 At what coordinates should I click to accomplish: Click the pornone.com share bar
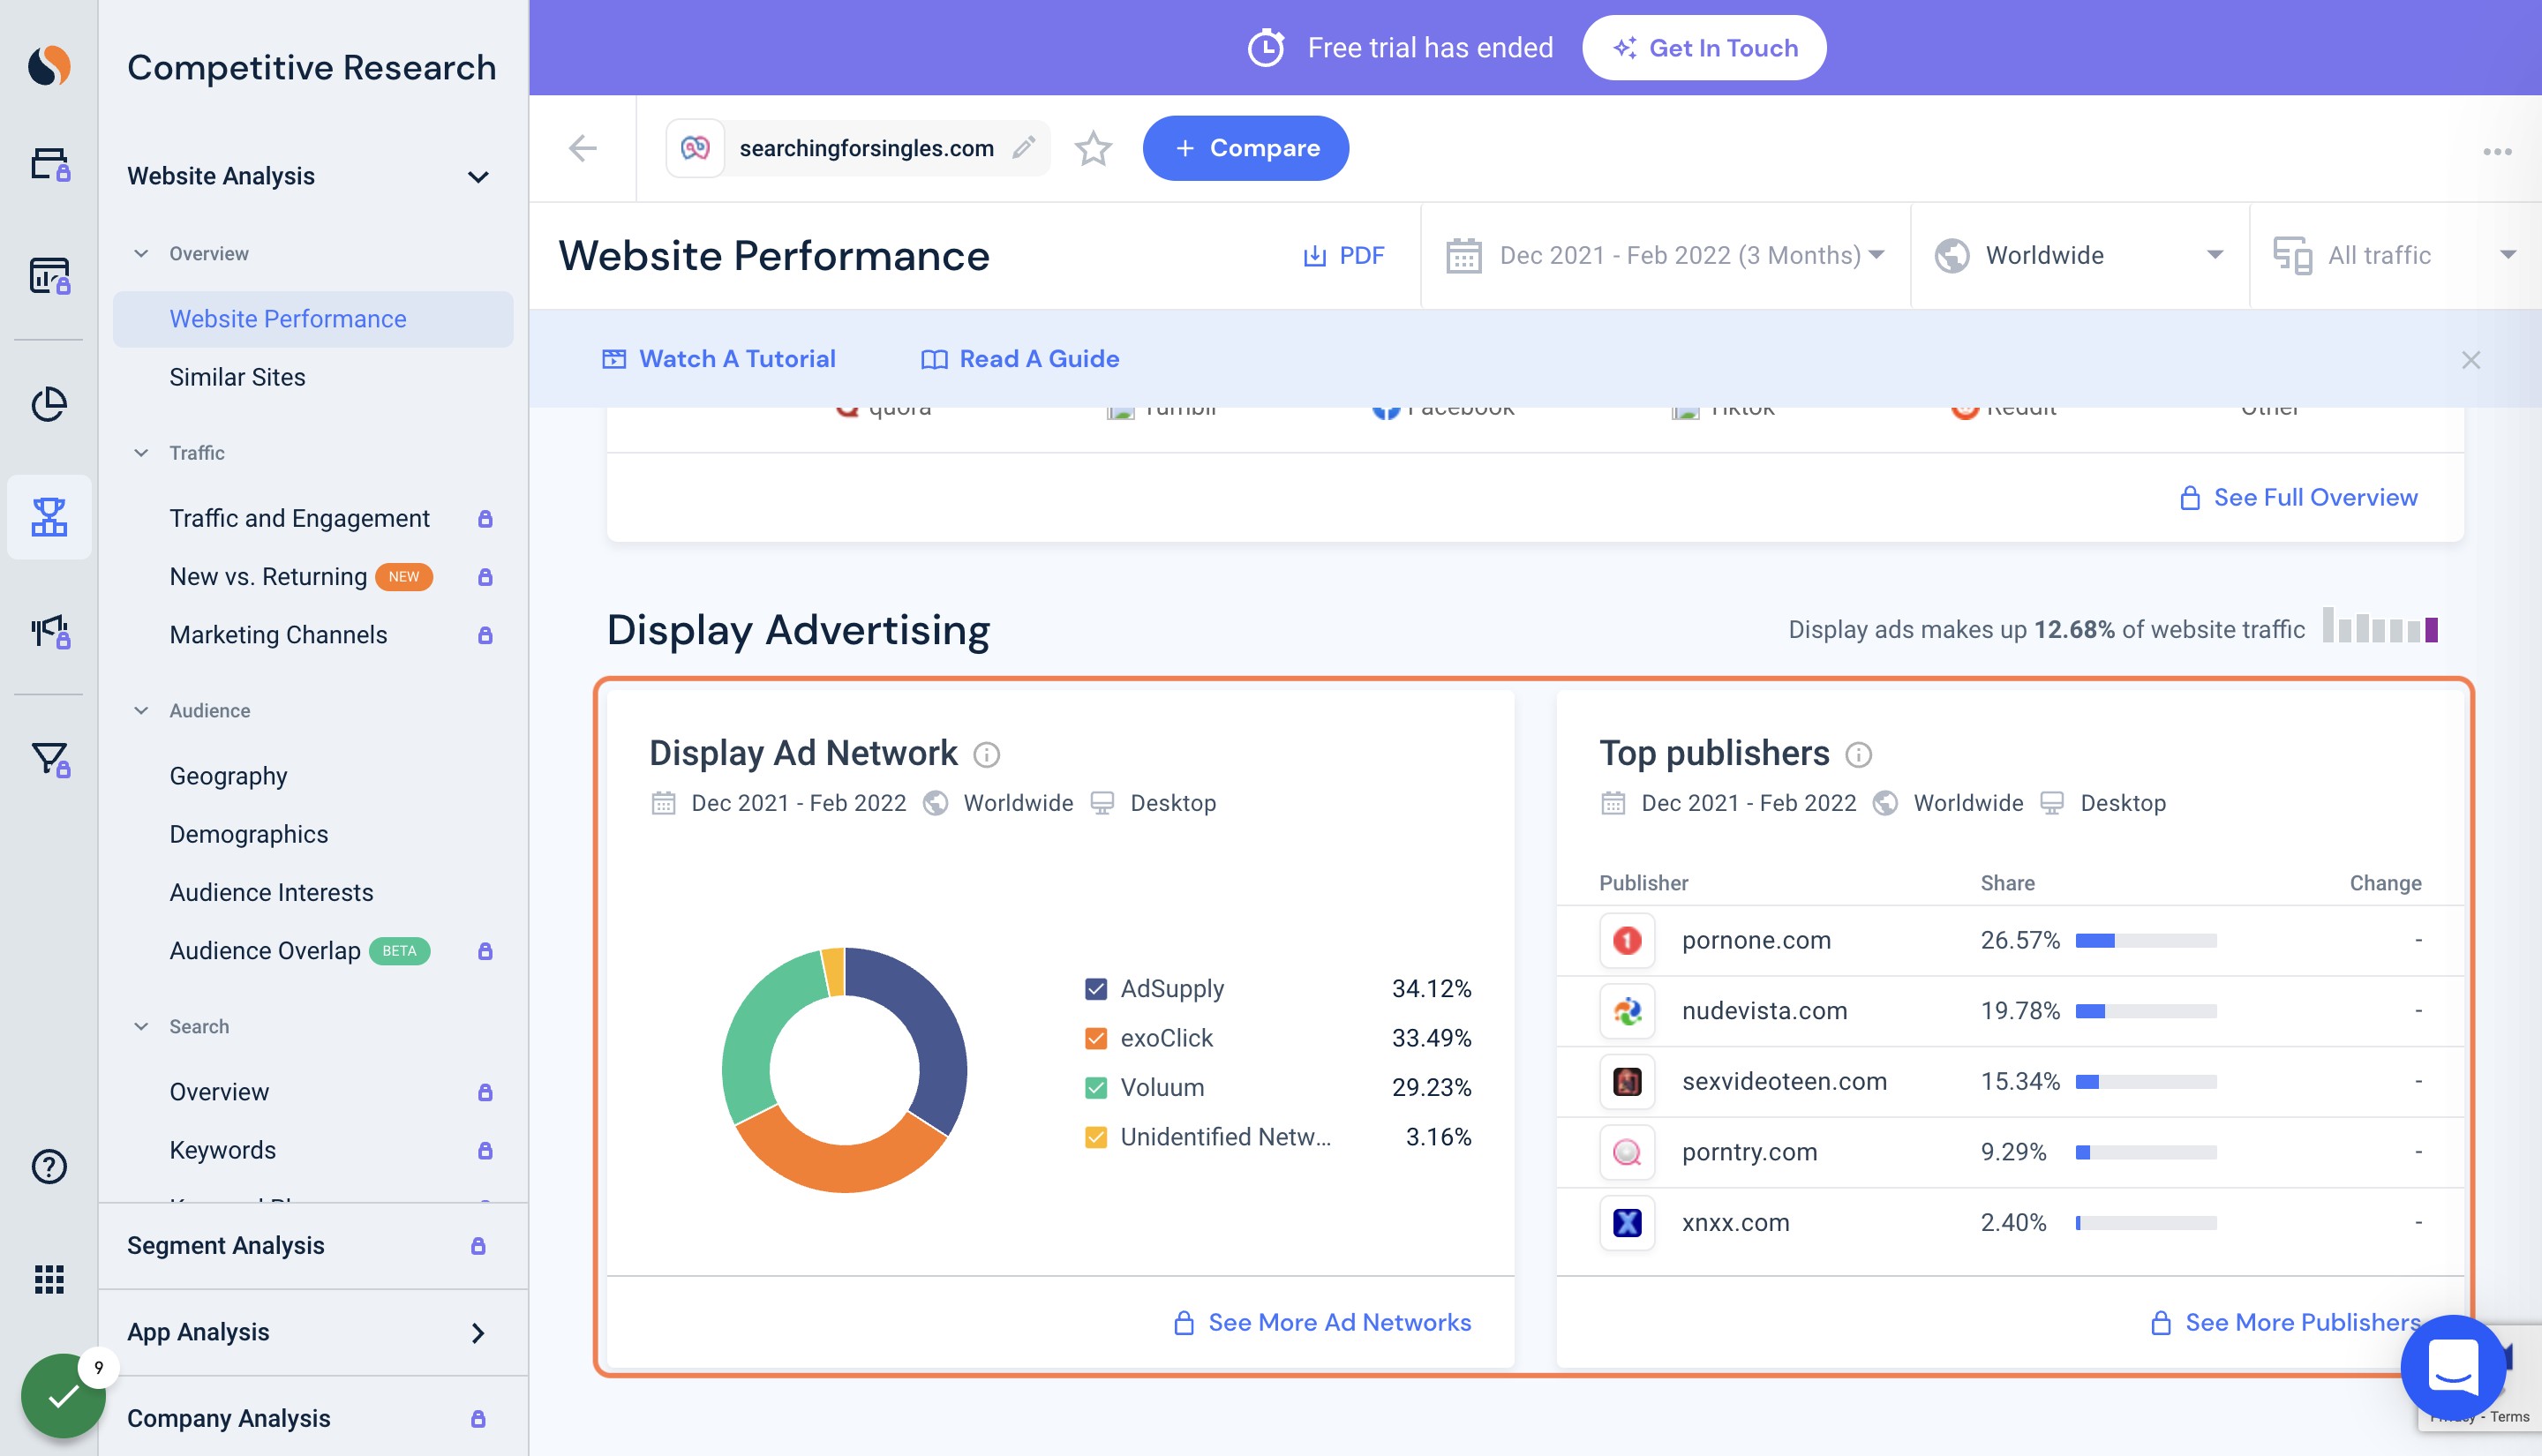(x=2146, y=941)
